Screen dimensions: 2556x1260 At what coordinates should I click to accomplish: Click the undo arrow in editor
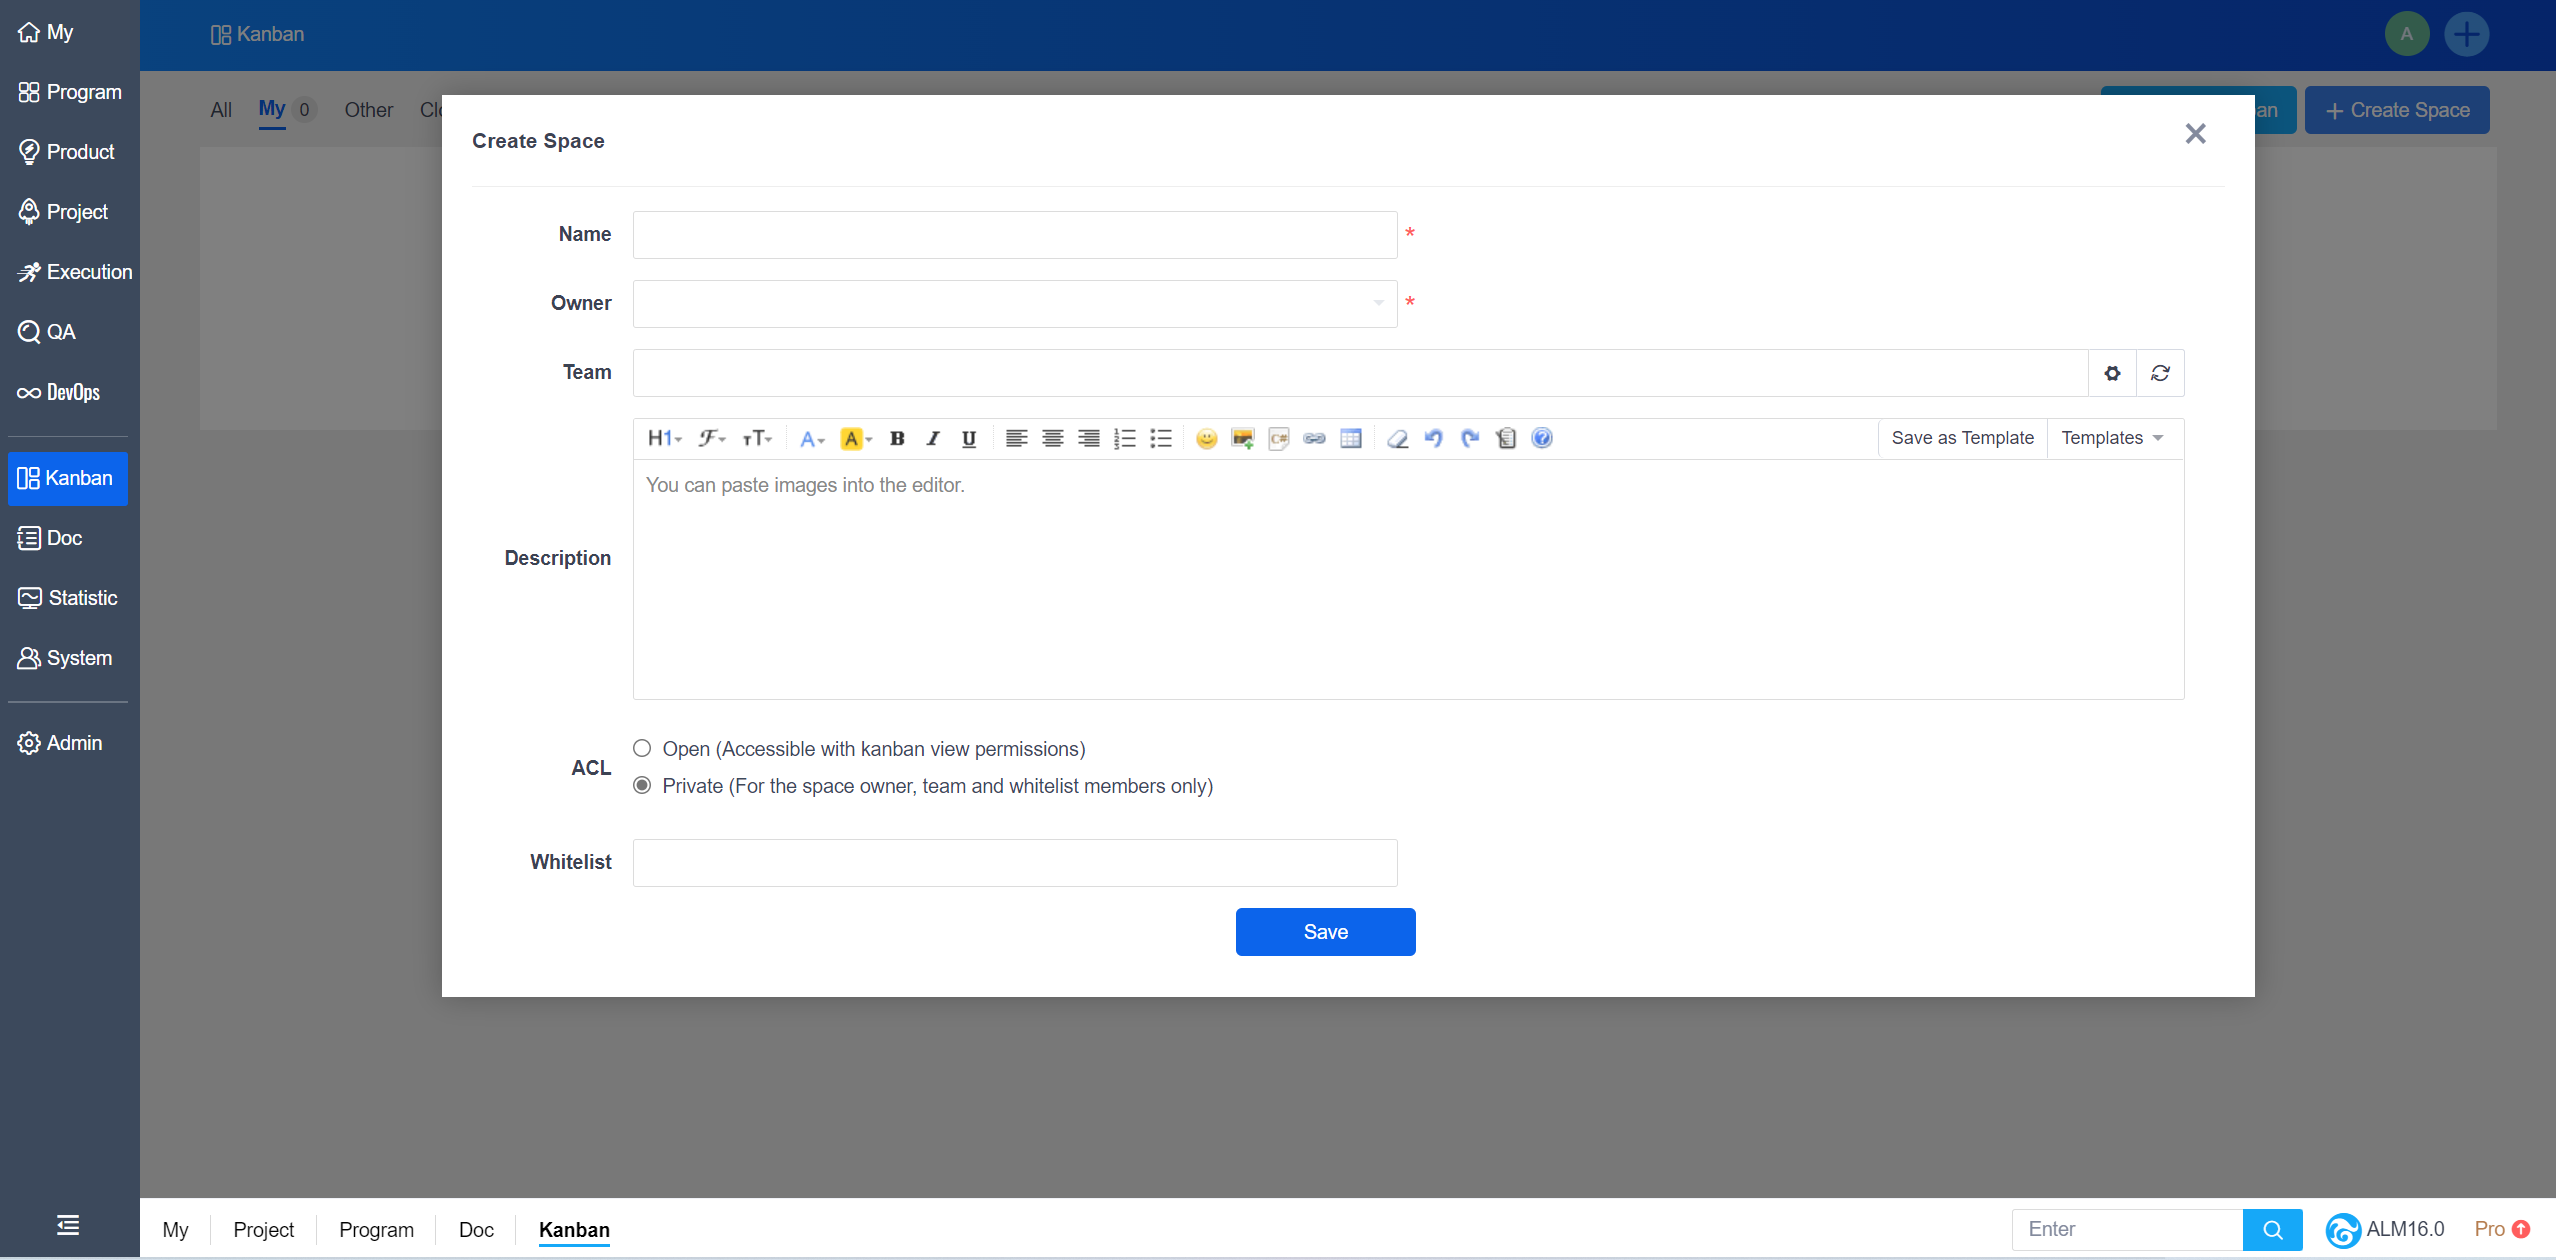1433,438
